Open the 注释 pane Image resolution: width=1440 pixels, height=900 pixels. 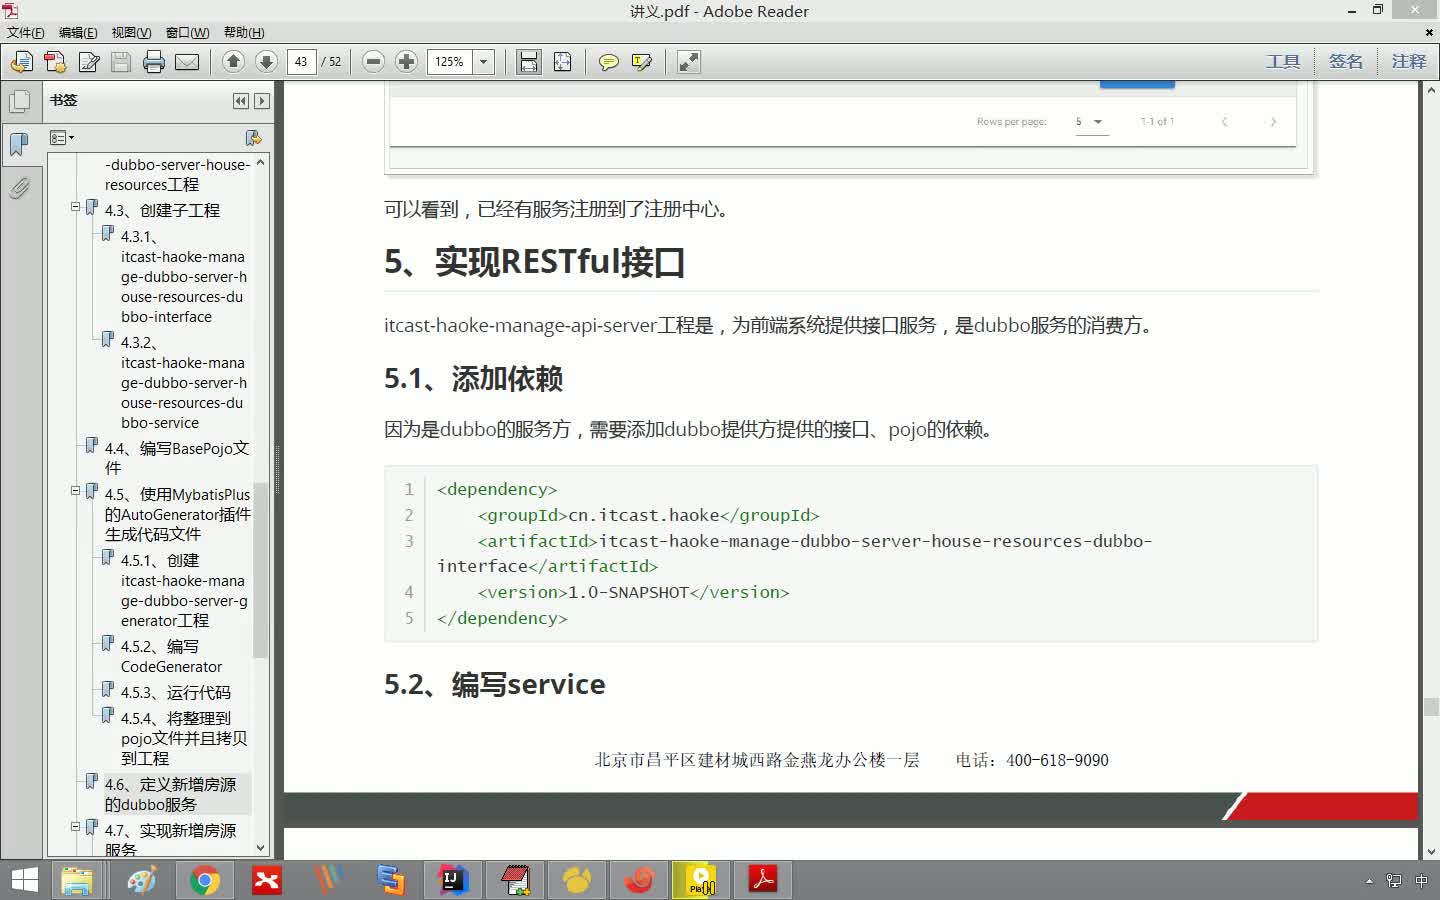click(x=1409, y=62)
